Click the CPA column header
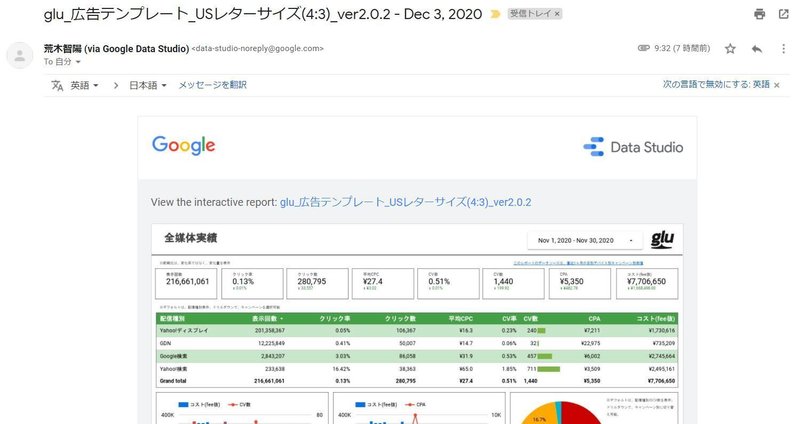This screenshot has width=800, height=424. (594, 318)
